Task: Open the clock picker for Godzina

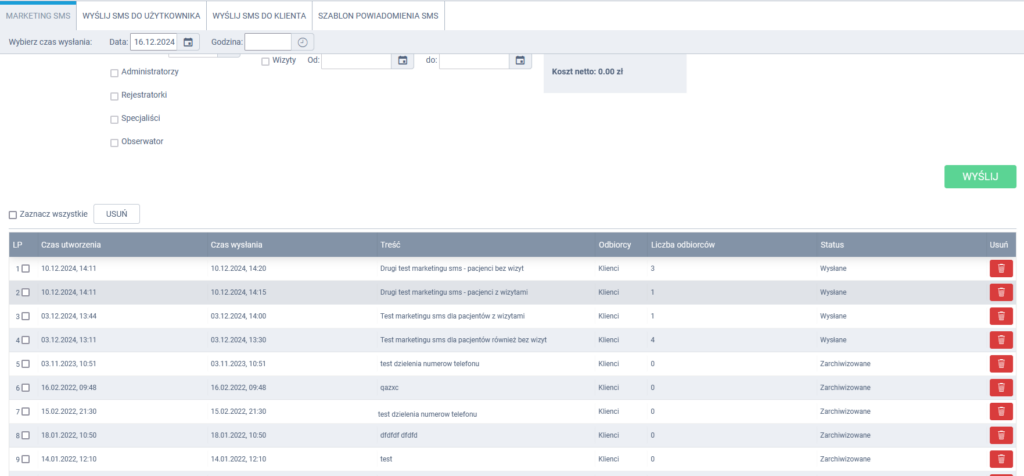Action: point(303,42)
